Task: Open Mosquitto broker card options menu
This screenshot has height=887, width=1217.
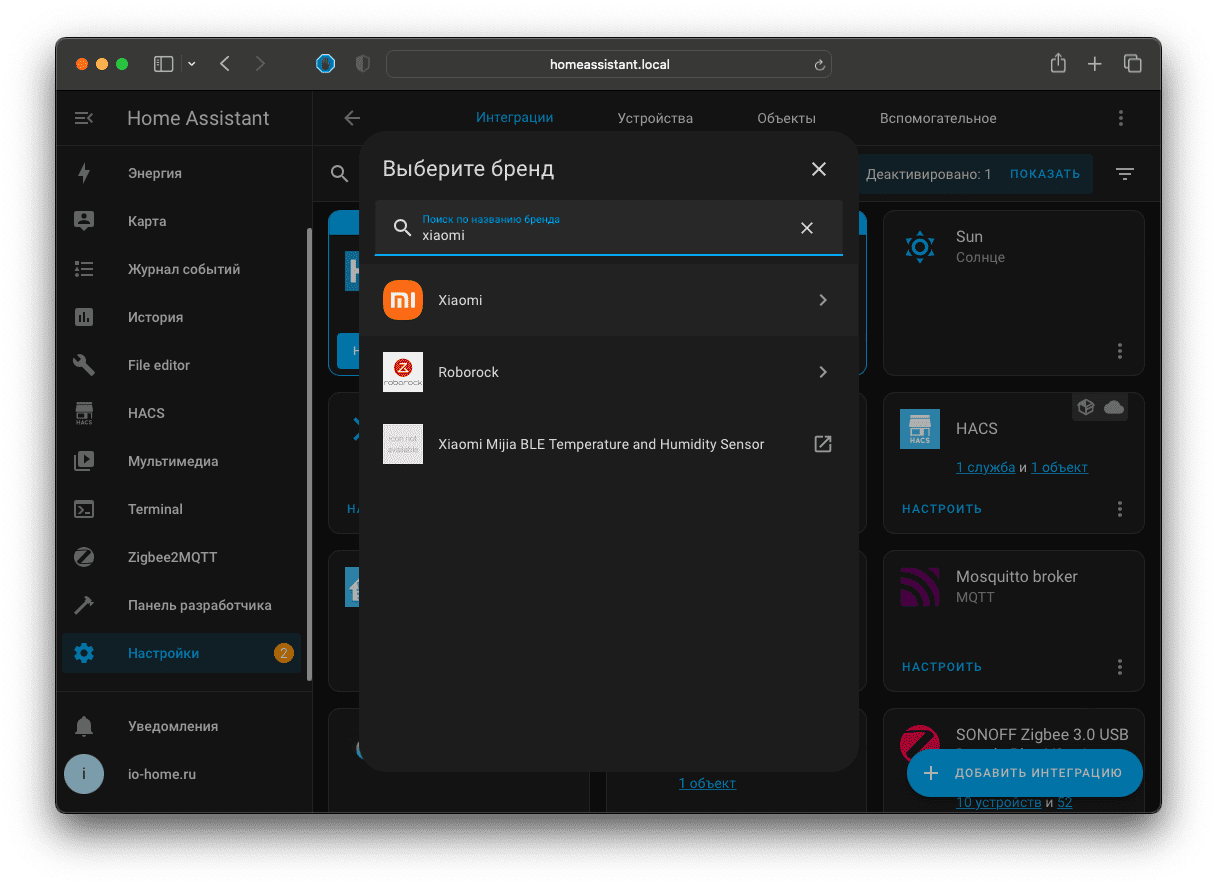Action: tap(1119, 667)
